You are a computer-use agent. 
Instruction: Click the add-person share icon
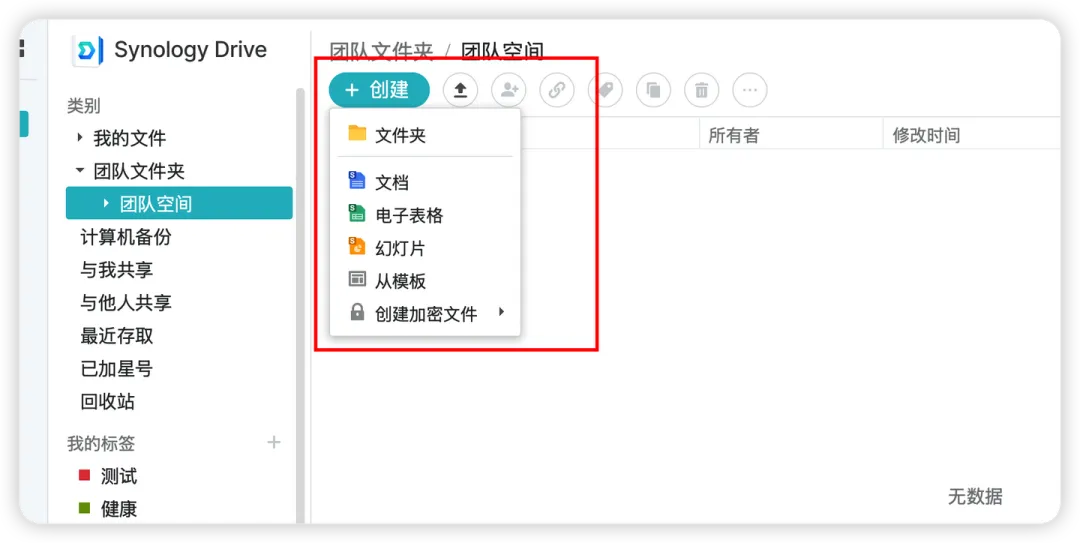pos(508,90)
